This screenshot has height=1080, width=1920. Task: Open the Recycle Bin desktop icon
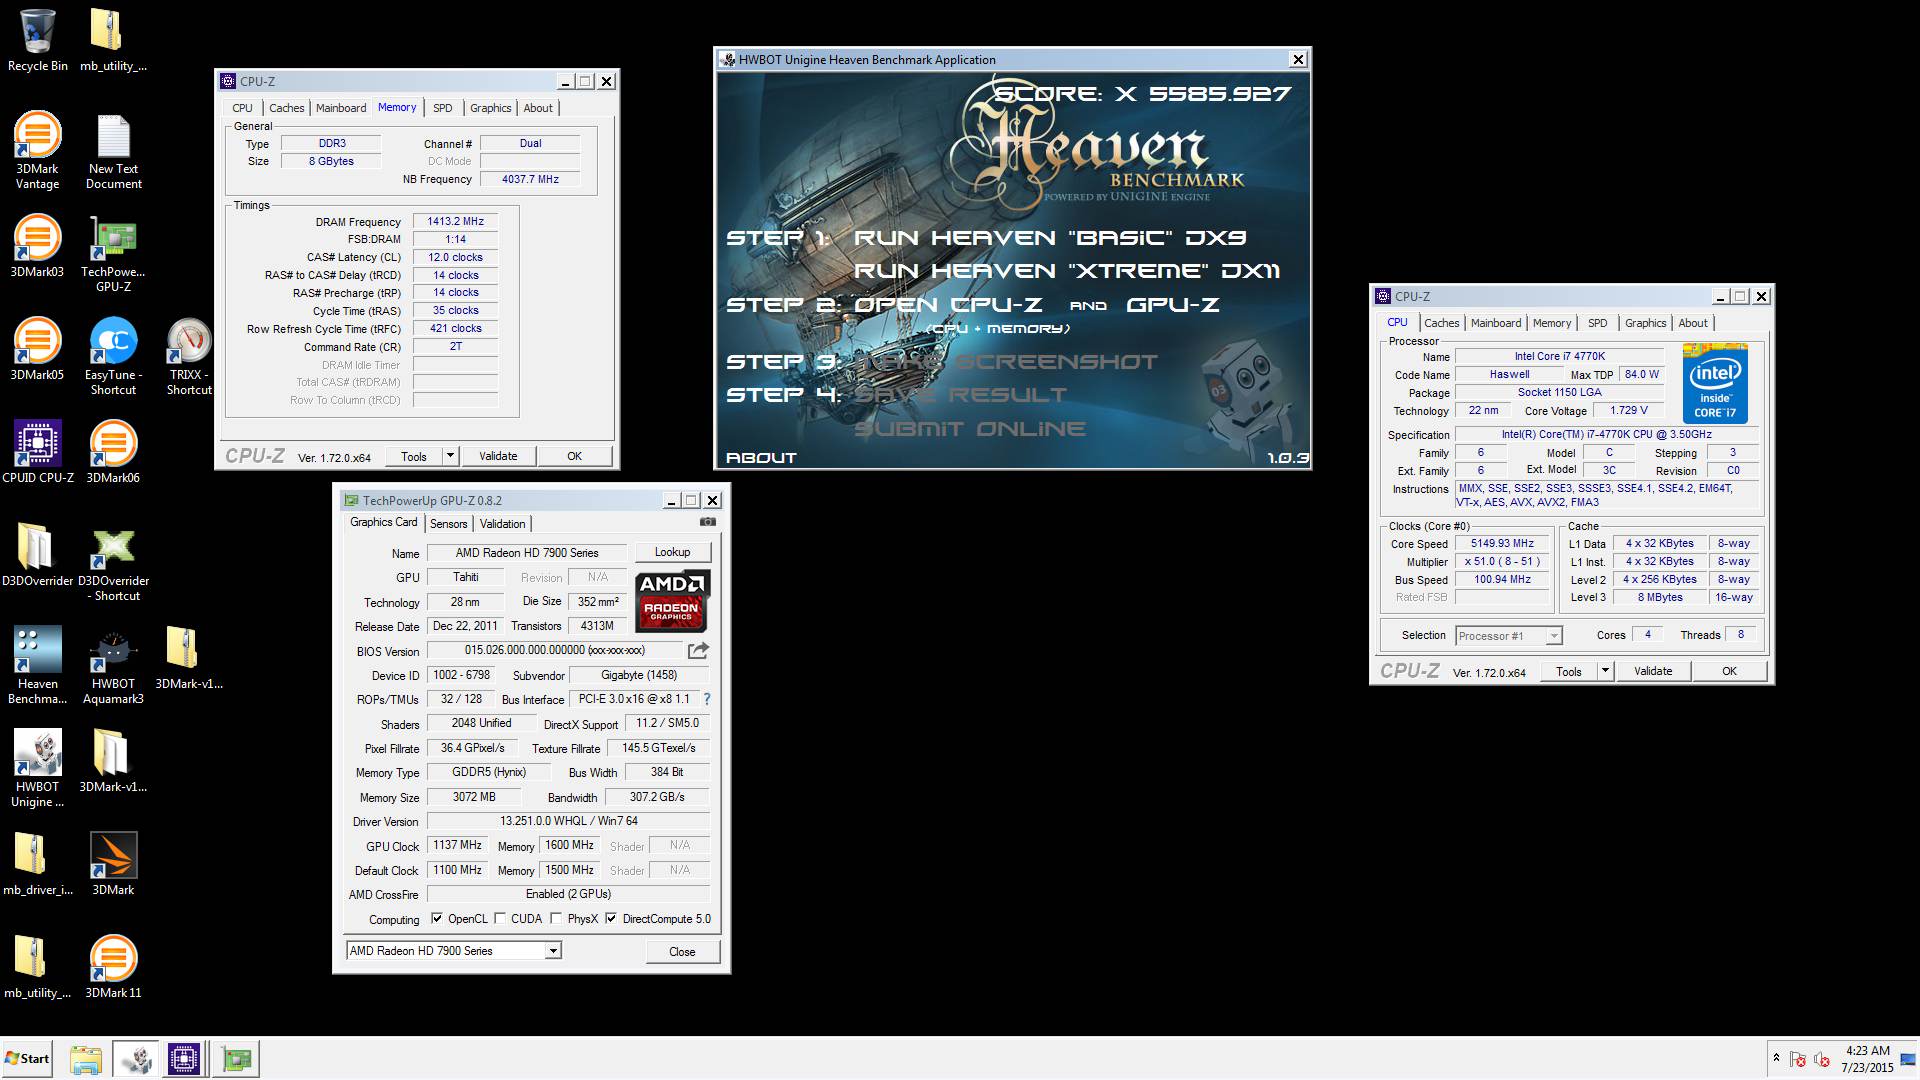click(37, 40)
